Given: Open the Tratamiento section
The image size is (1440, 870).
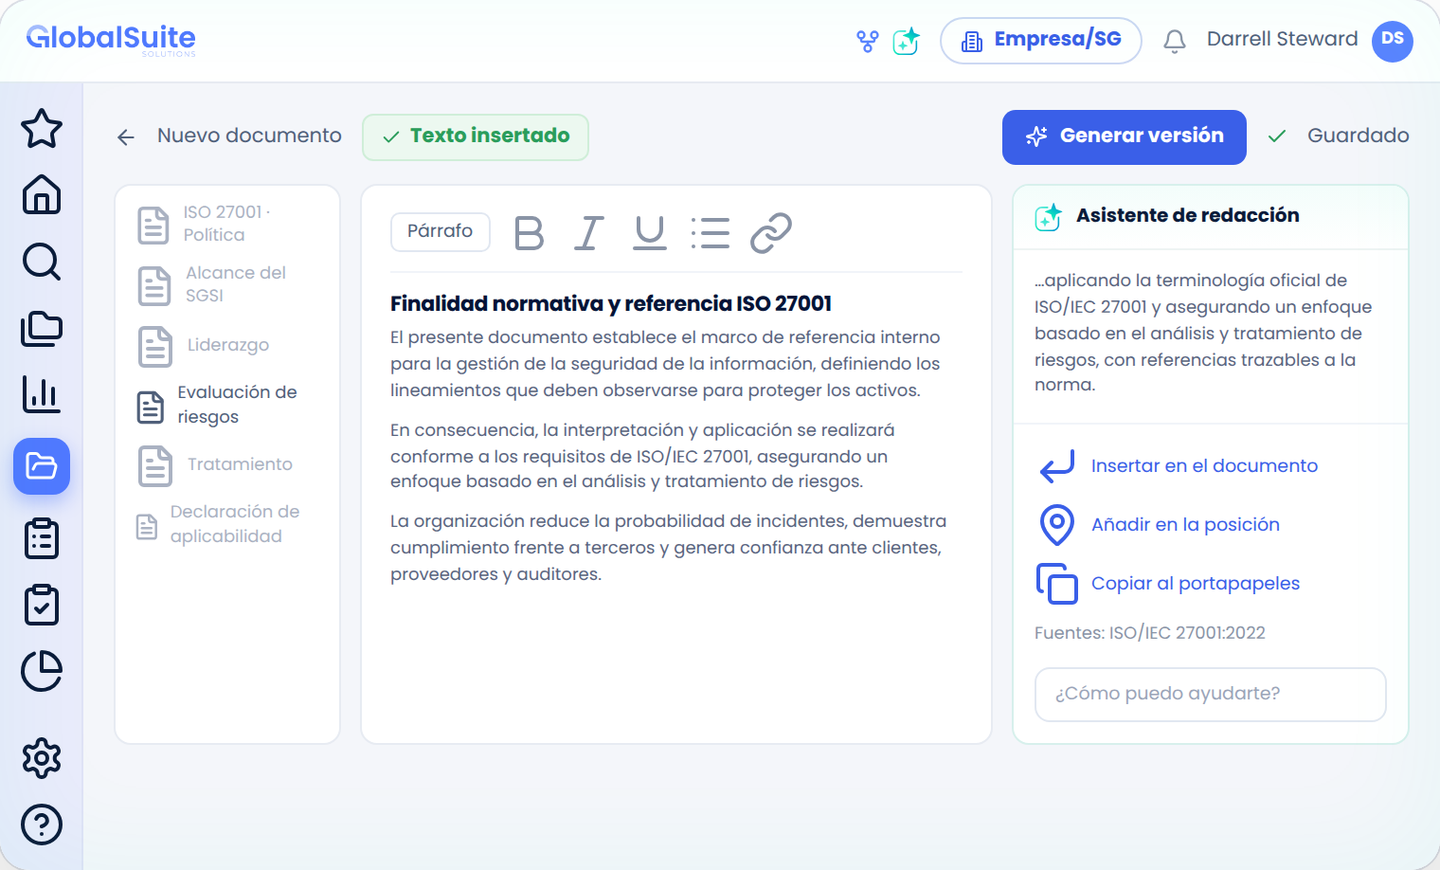Looking at the screenshot, I should (x=227, y=465).
